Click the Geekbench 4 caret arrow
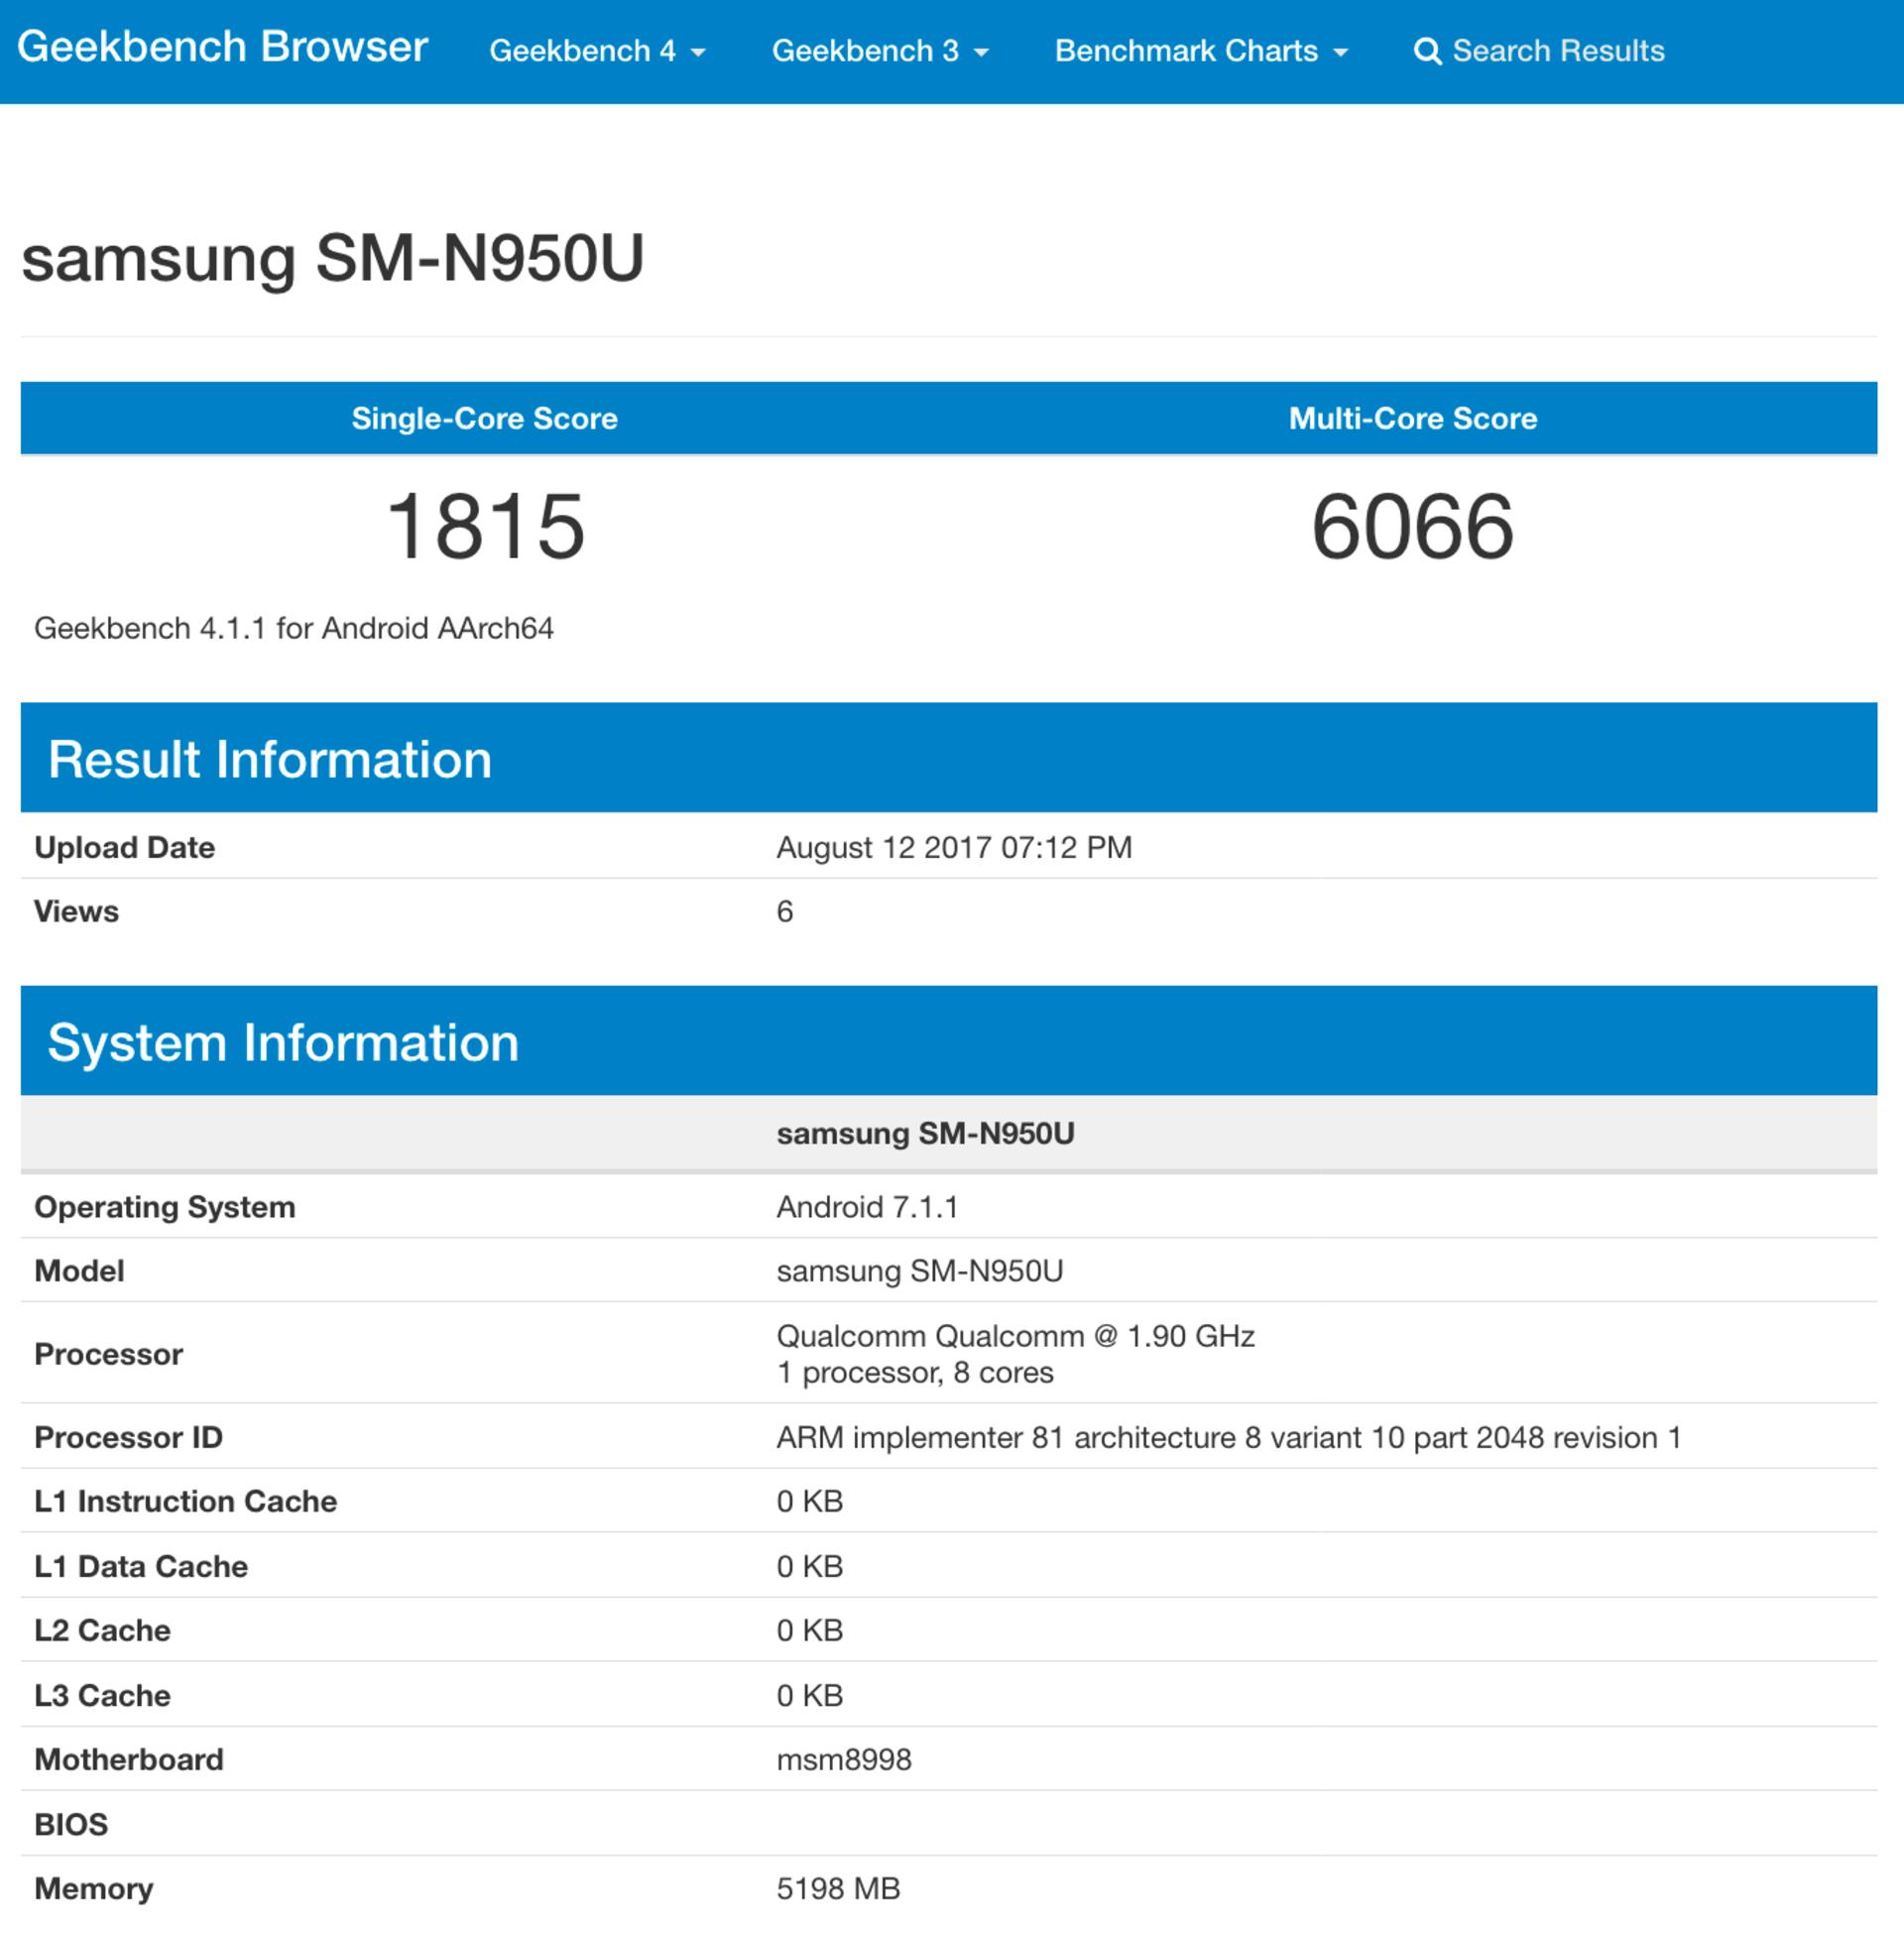This screenshot has width=1904, height=1938. 698,53
